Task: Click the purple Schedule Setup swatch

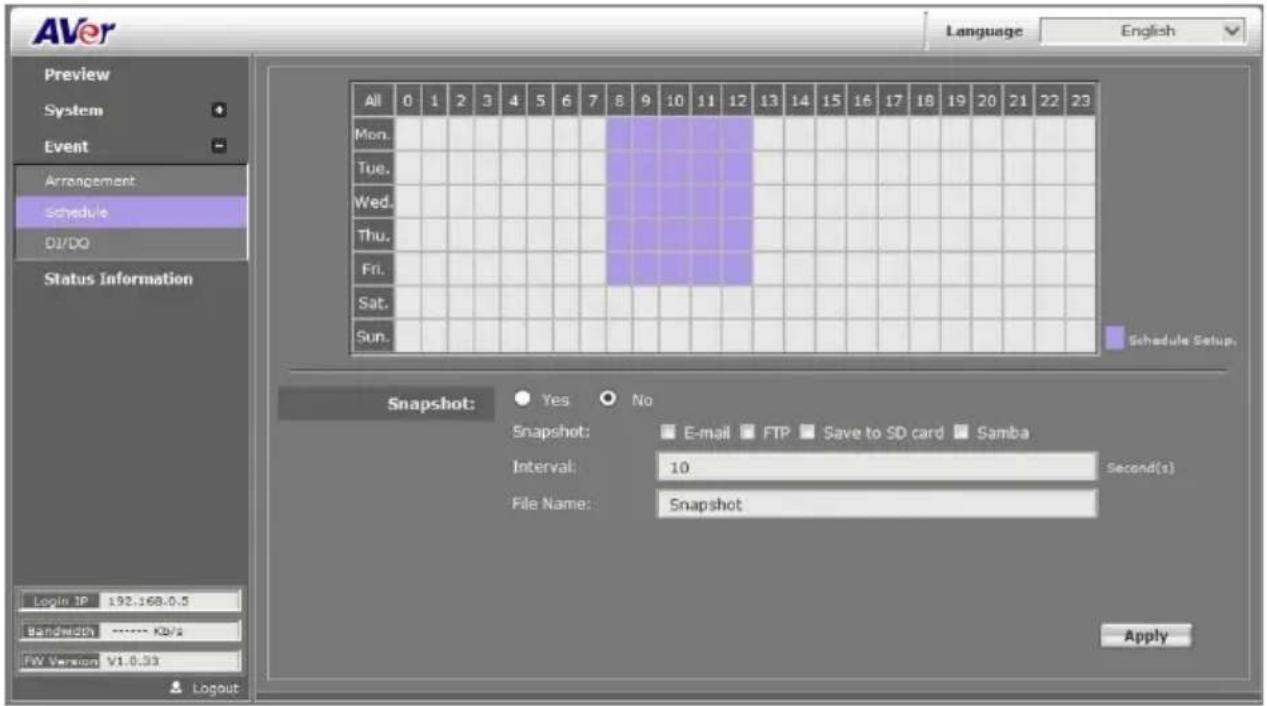Action: (x=1115, y=339)
